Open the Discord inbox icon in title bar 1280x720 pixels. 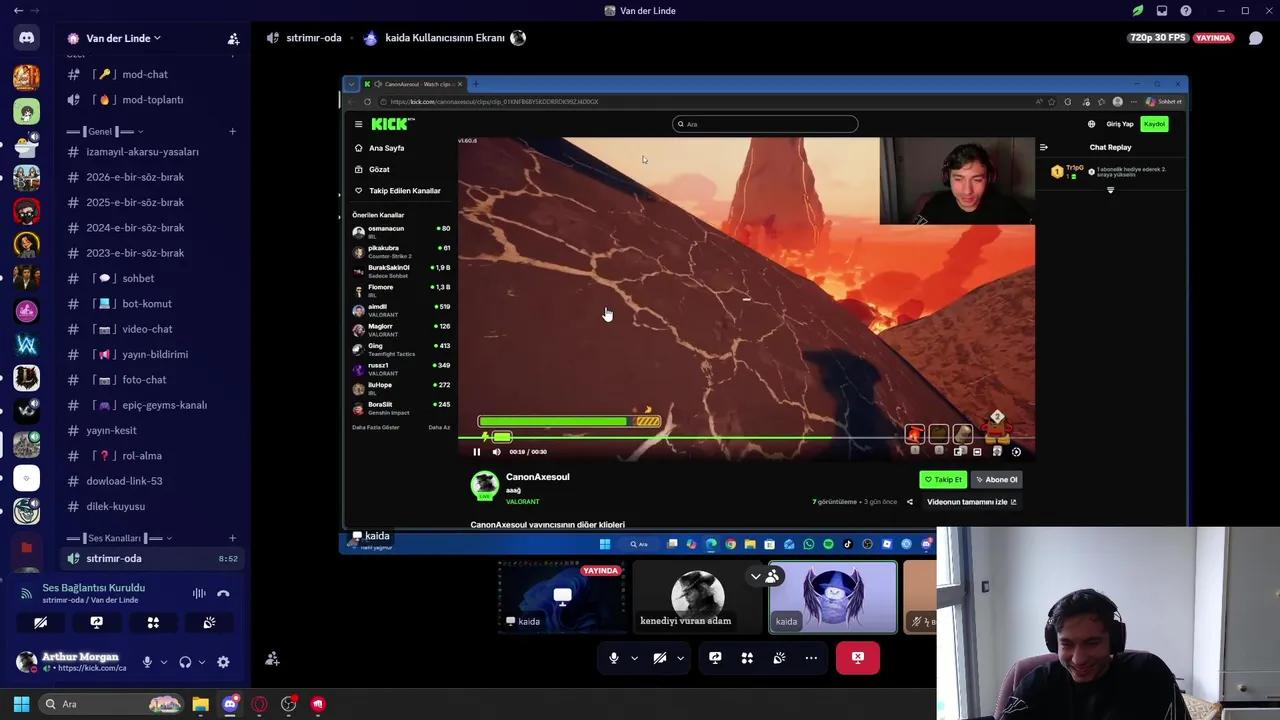click(x=1162, y=11)
